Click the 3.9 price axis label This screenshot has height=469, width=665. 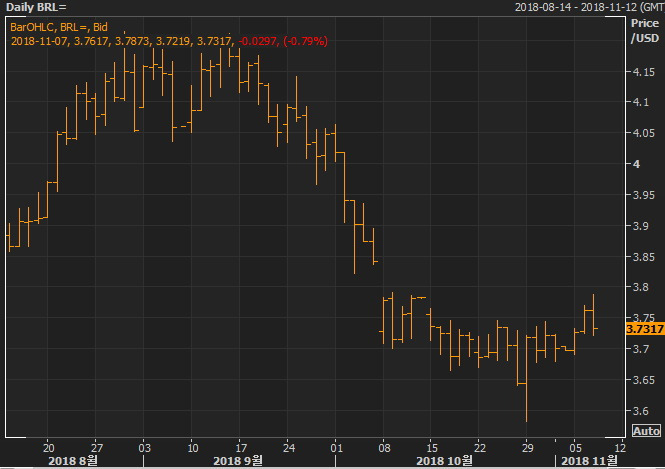[x=641, y=226]
